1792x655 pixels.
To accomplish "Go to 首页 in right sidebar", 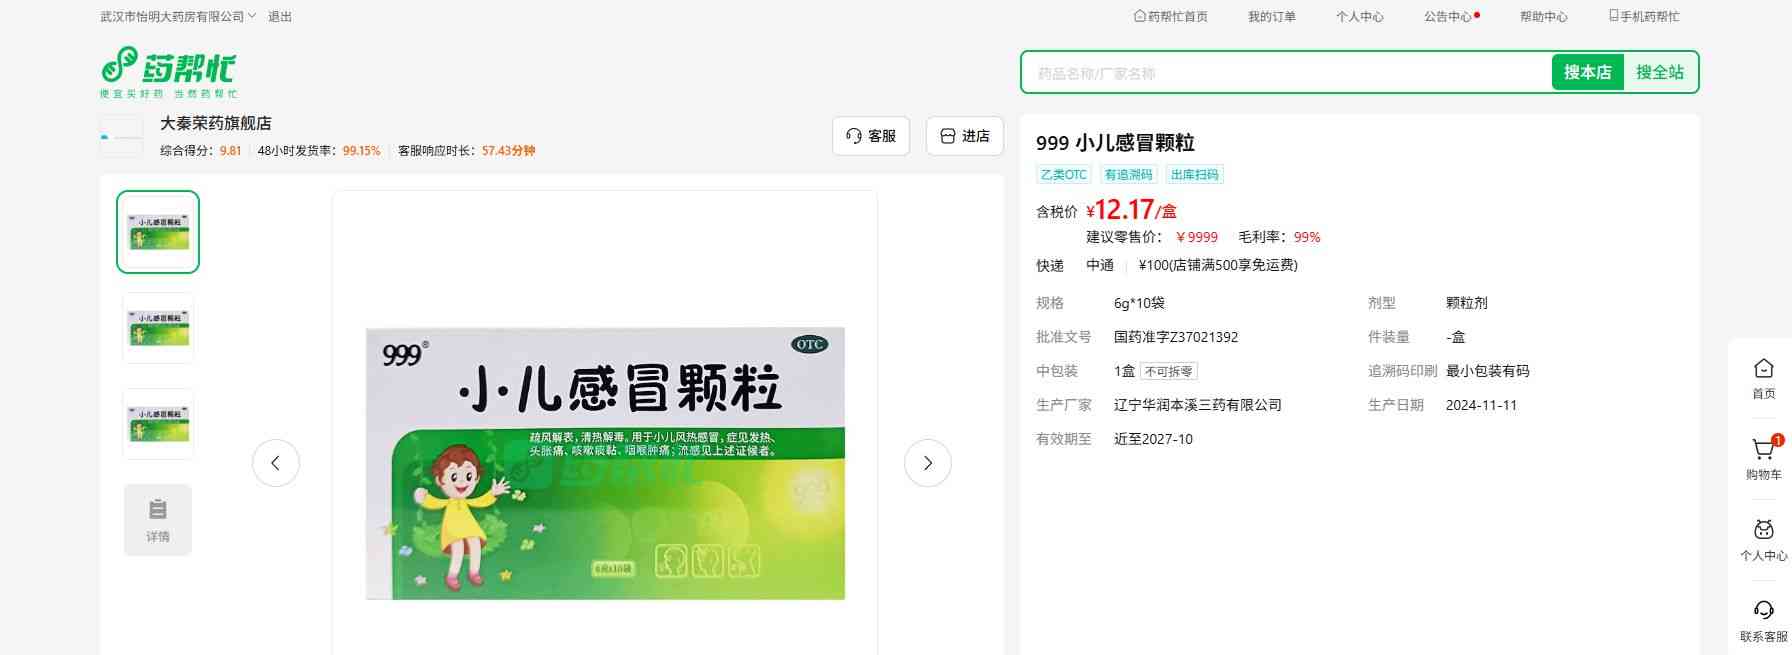I will click(1763, 378).
